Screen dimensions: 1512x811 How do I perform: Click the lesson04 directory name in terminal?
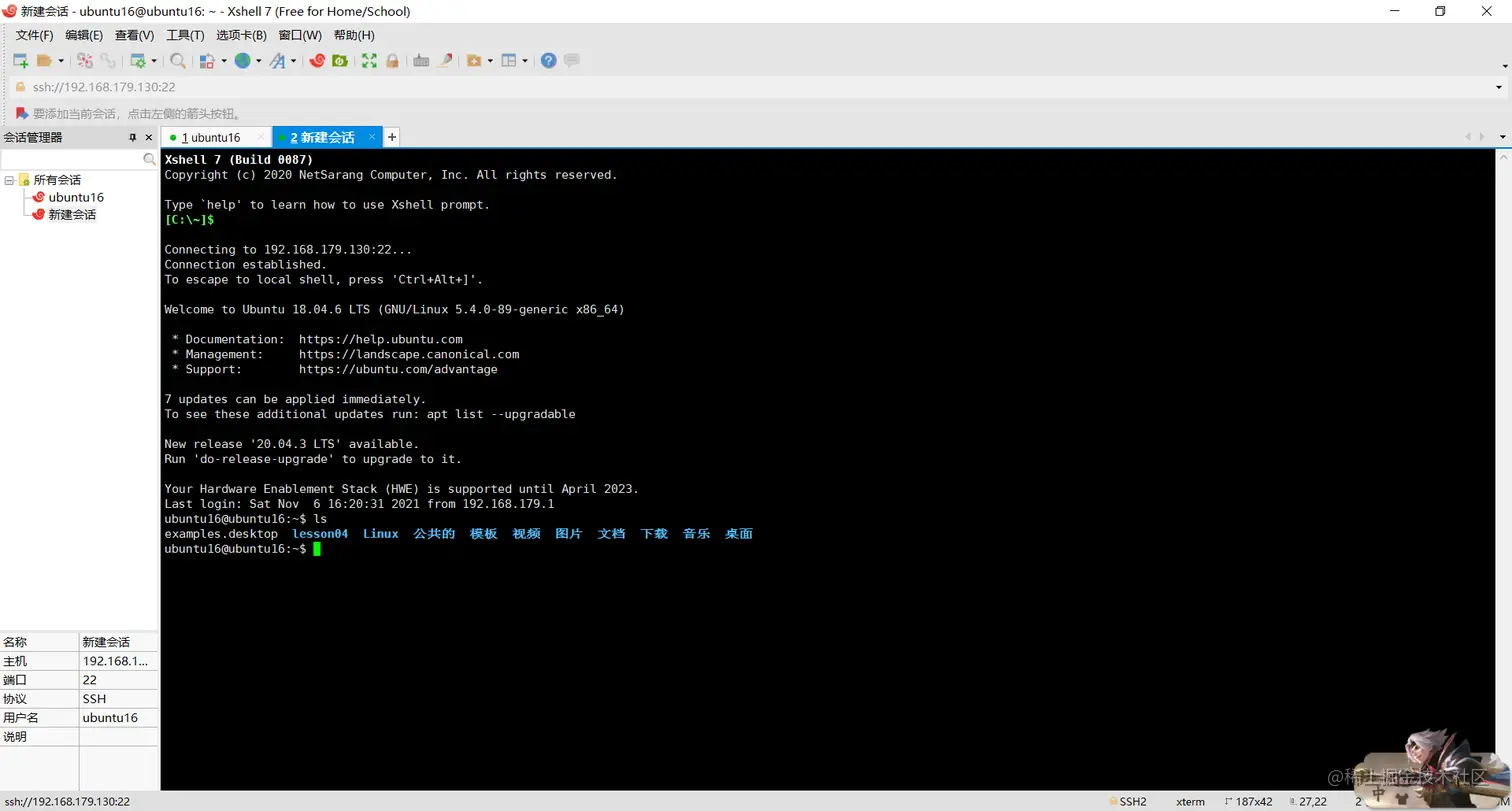(x=320, y=534)
